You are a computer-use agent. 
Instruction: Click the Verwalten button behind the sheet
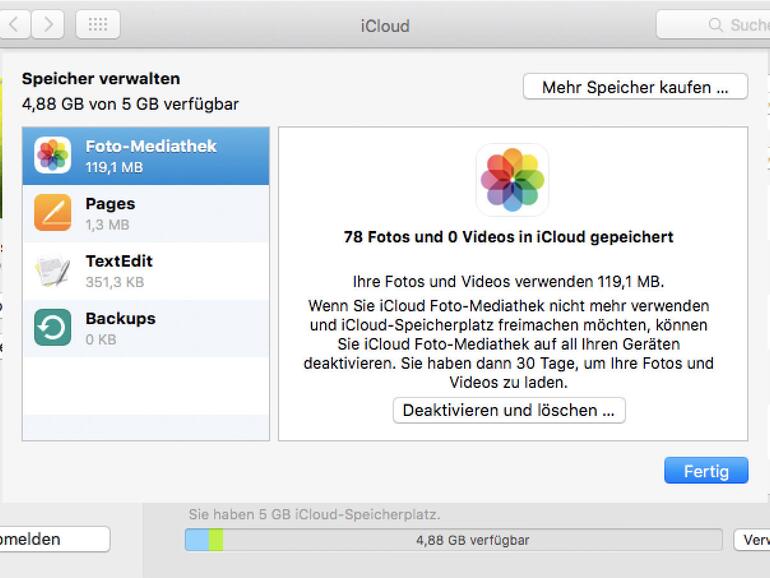pos(752,540)
